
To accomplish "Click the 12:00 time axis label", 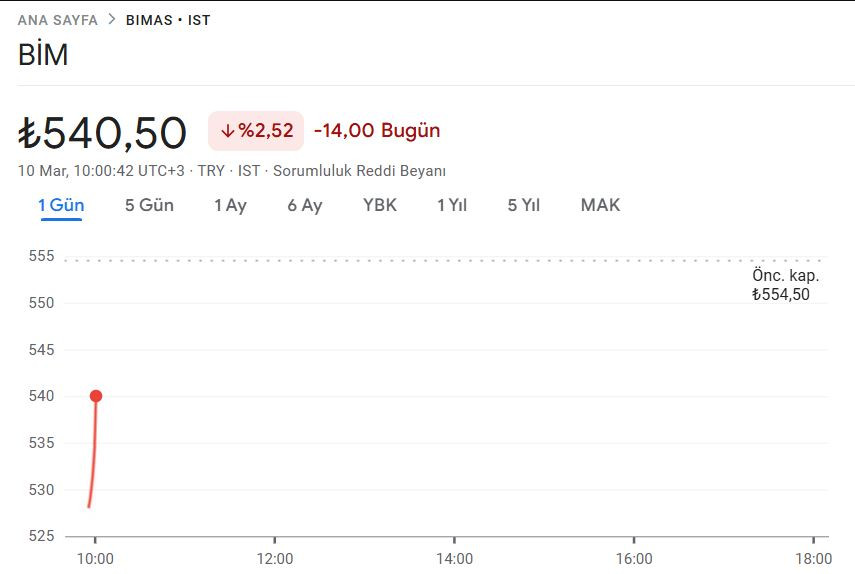I will [275, 559].
